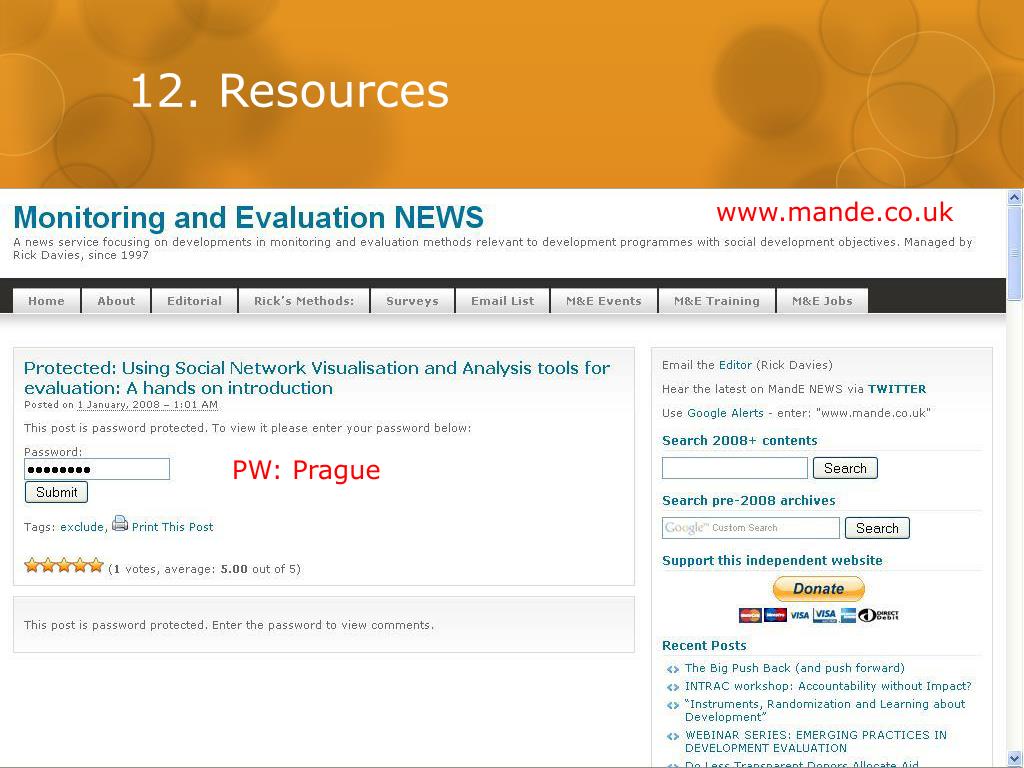Viewport: 1024px width, 768px height.
Task: Open the TWITTER link
Action: (x=897, y=389)
